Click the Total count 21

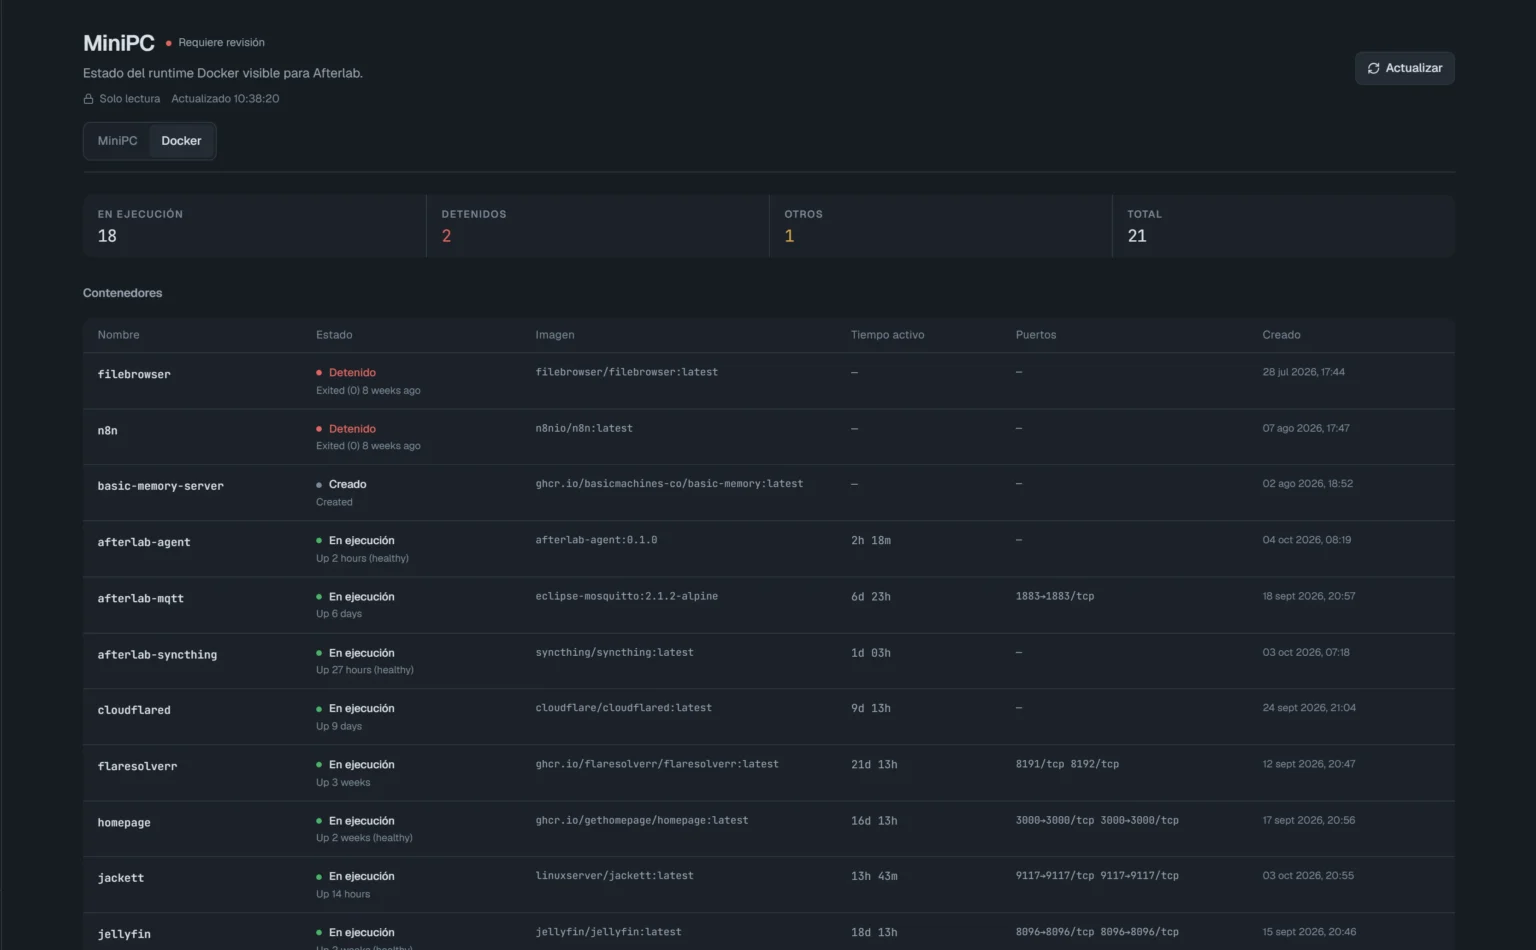pyautogui.click(x=1137, y=236)
